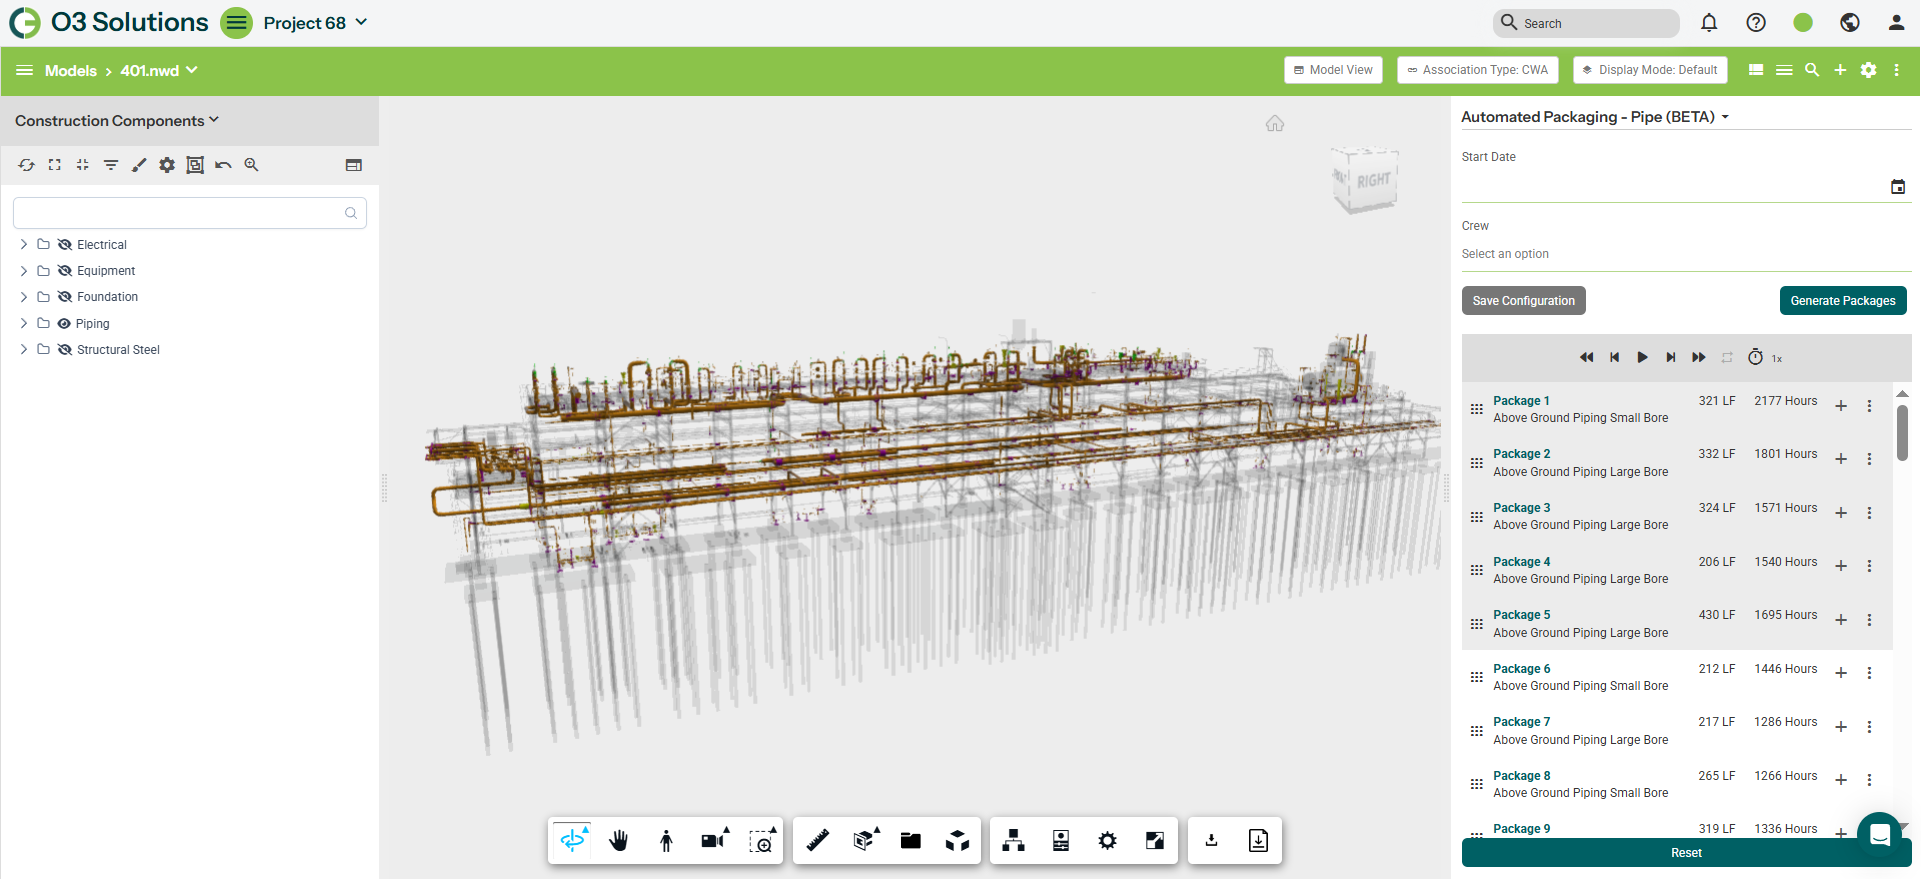Click the zoom-in magnifier in components toolbar

[x=251, y=165]
